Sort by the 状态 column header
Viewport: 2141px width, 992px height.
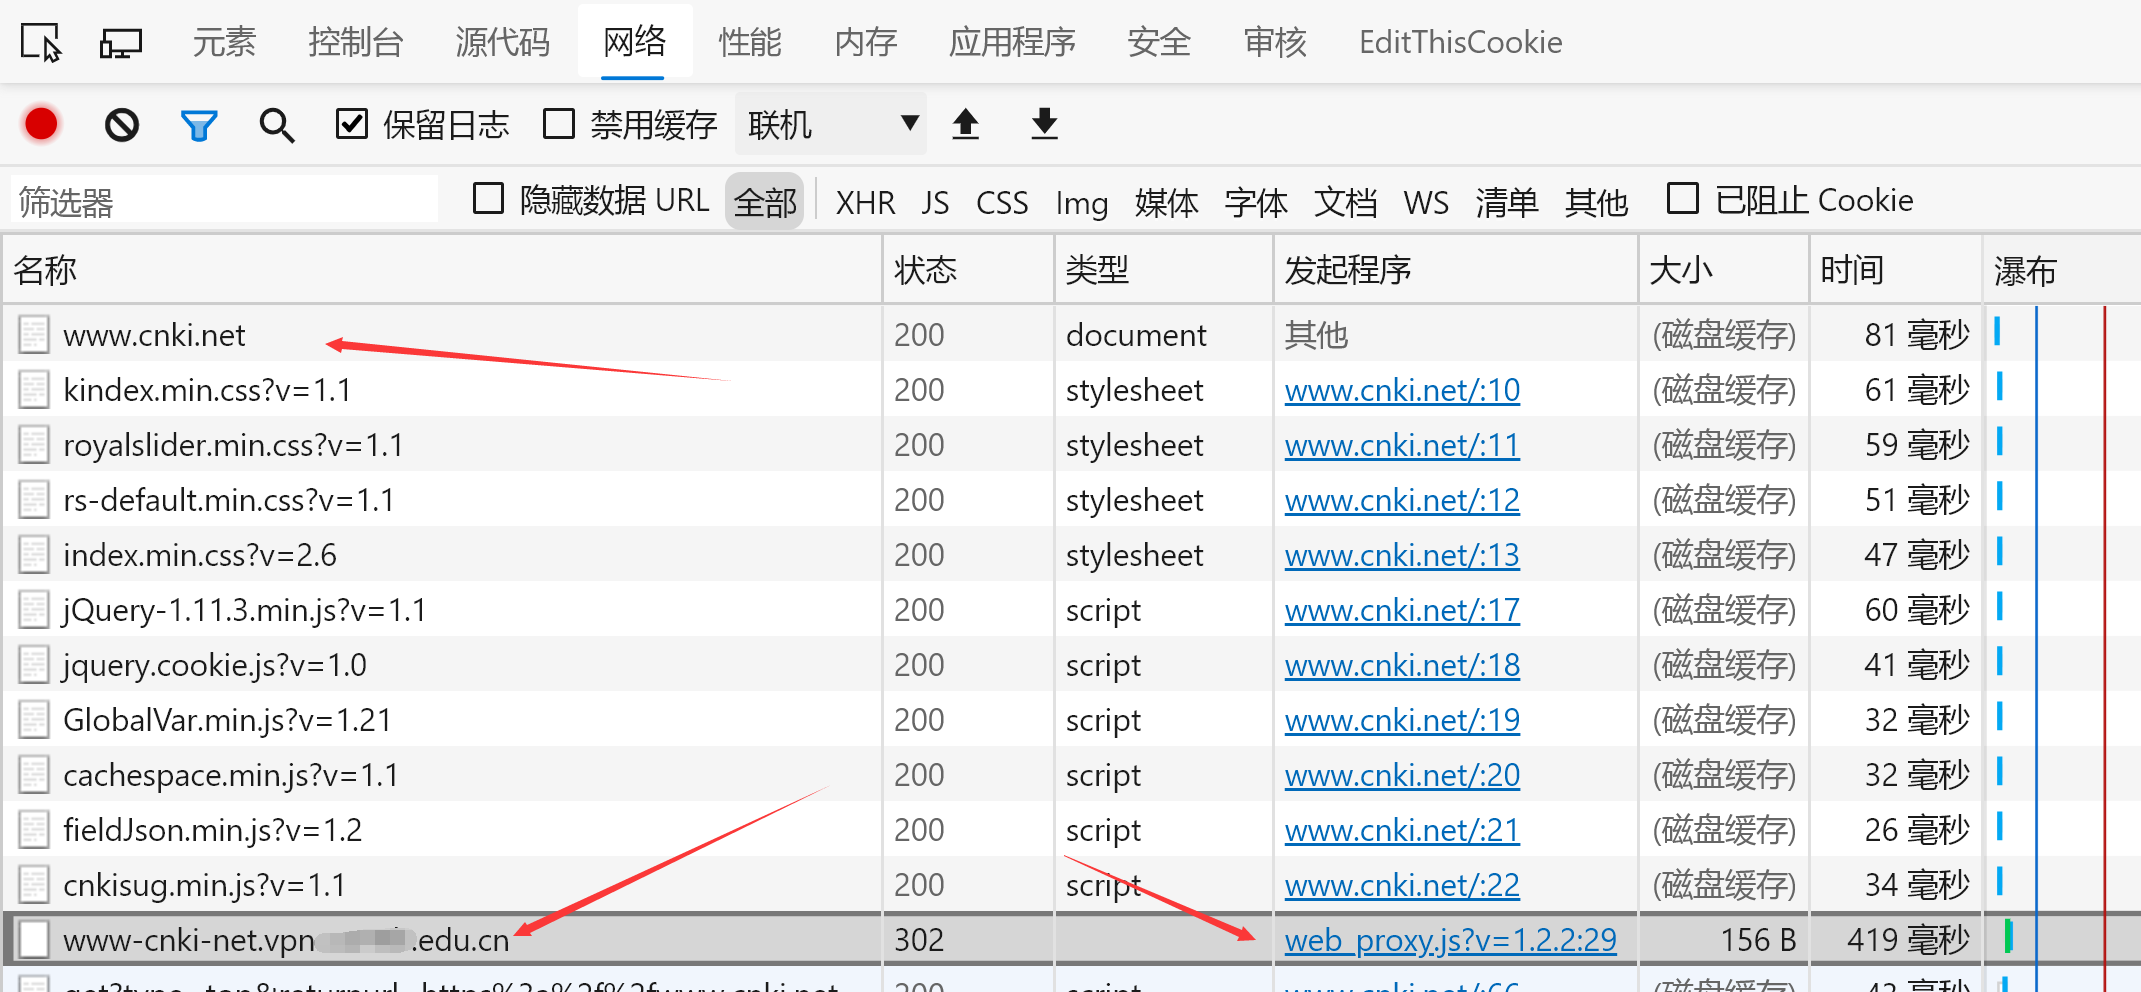point(968,270)
